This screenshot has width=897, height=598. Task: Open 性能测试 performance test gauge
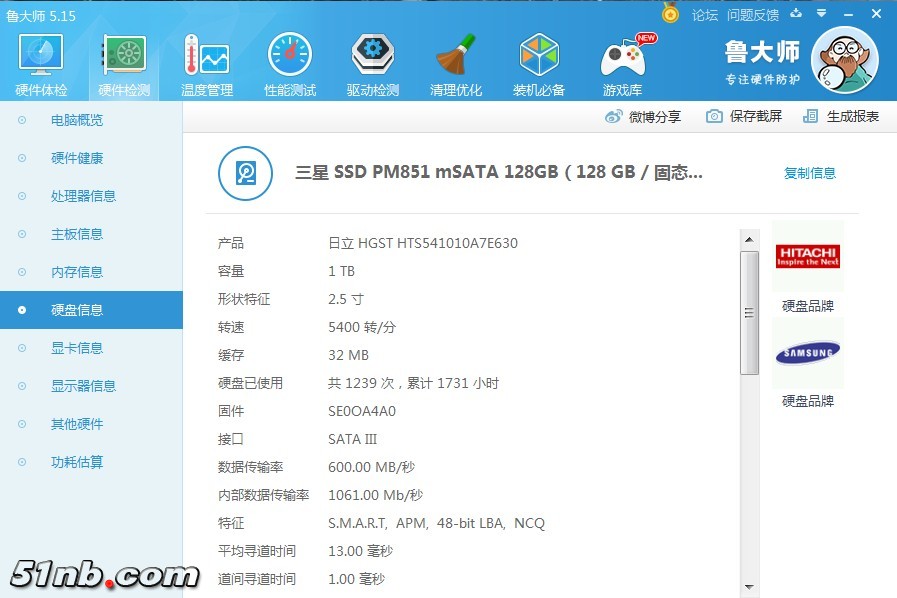coord(290,65)
